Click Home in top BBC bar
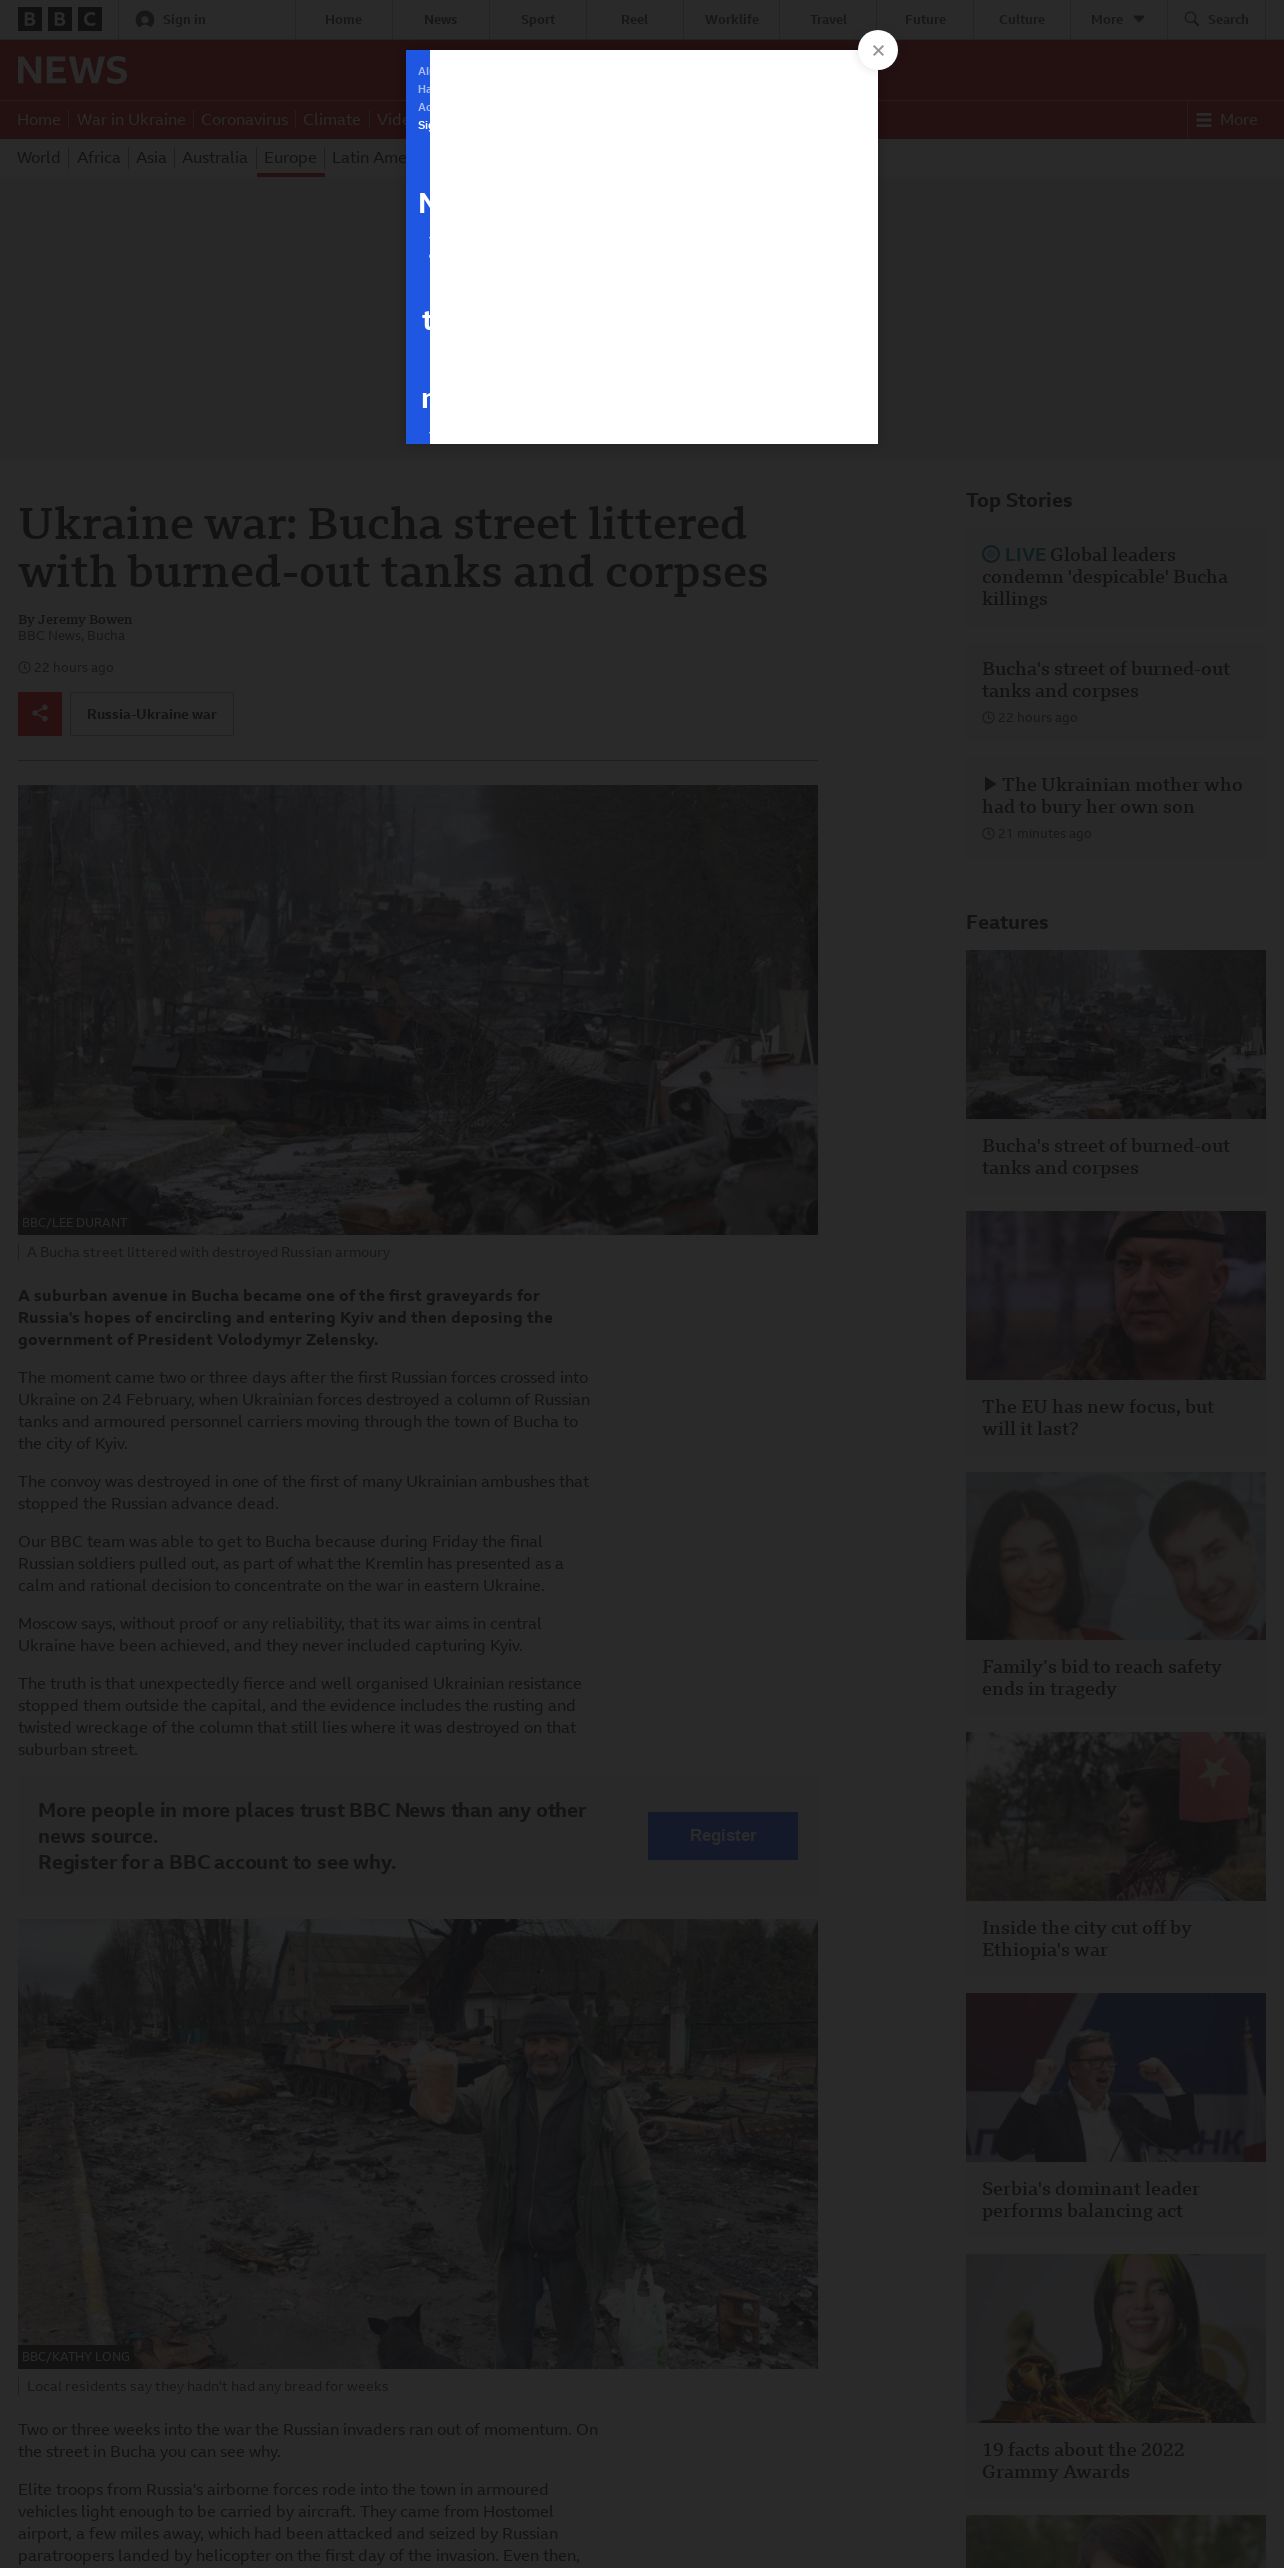Viewport: 1284px width, 2568px height. [x=343, y=19]
